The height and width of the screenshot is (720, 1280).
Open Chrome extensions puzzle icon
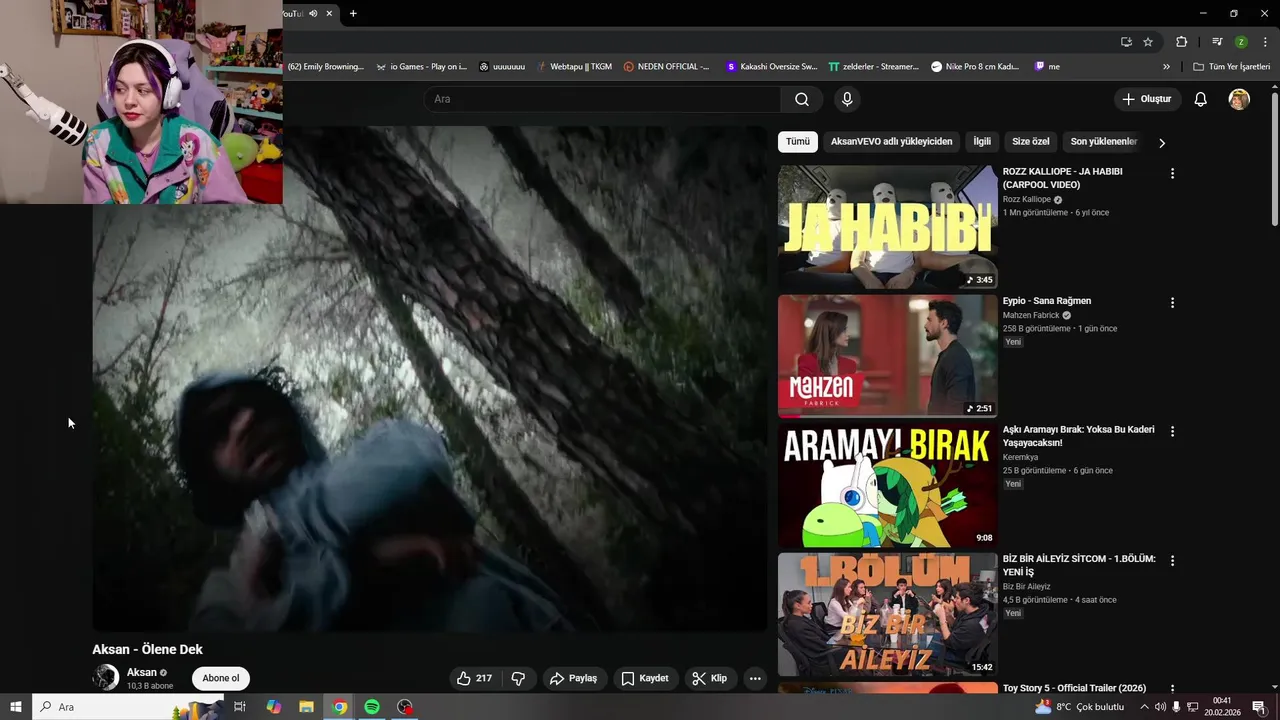1181,42
